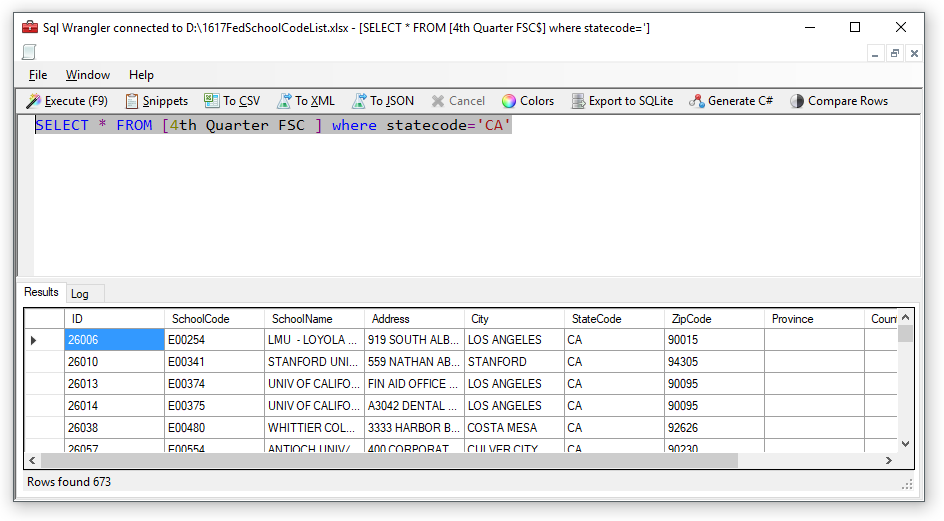Select cell ID 26010

[x=114, y=361]
